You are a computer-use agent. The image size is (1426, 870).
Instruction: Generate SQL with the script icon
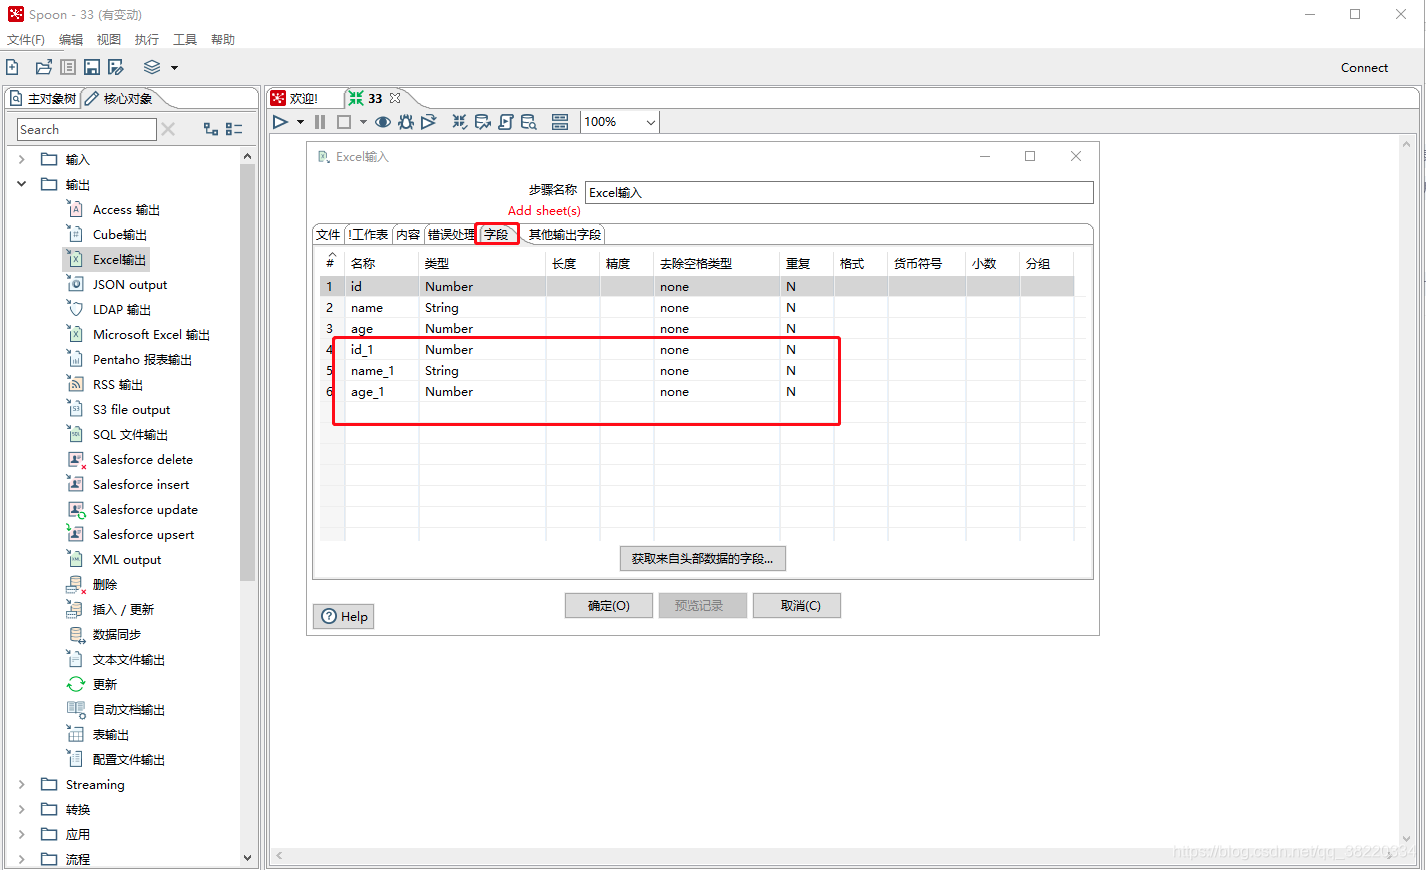click(x=506, y=122)
